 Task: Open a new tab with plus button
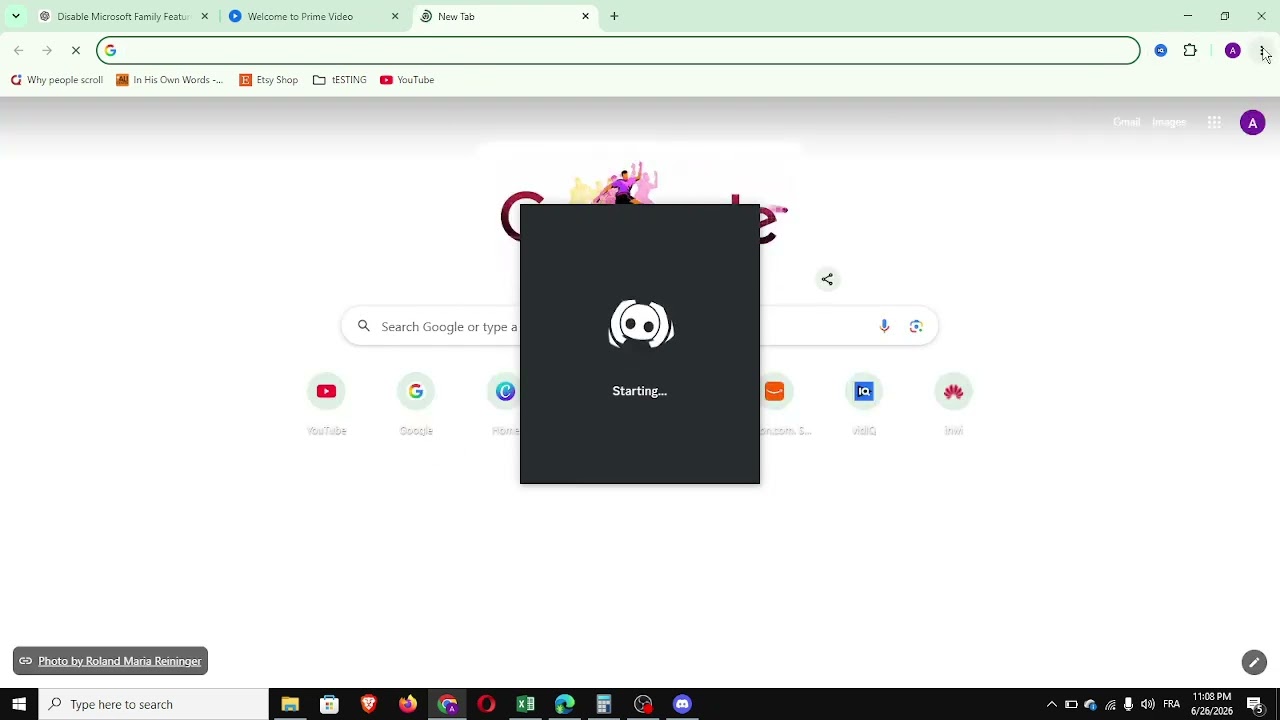614,16
